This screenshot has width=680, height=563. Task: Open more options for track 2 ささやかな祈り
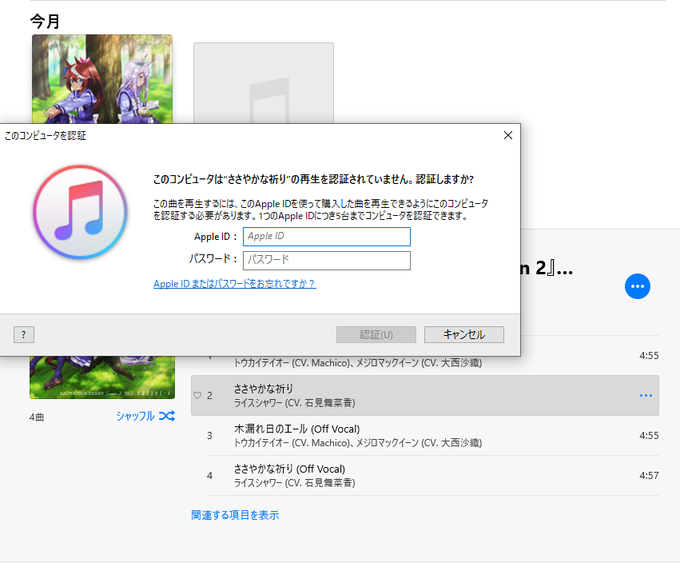646,395
